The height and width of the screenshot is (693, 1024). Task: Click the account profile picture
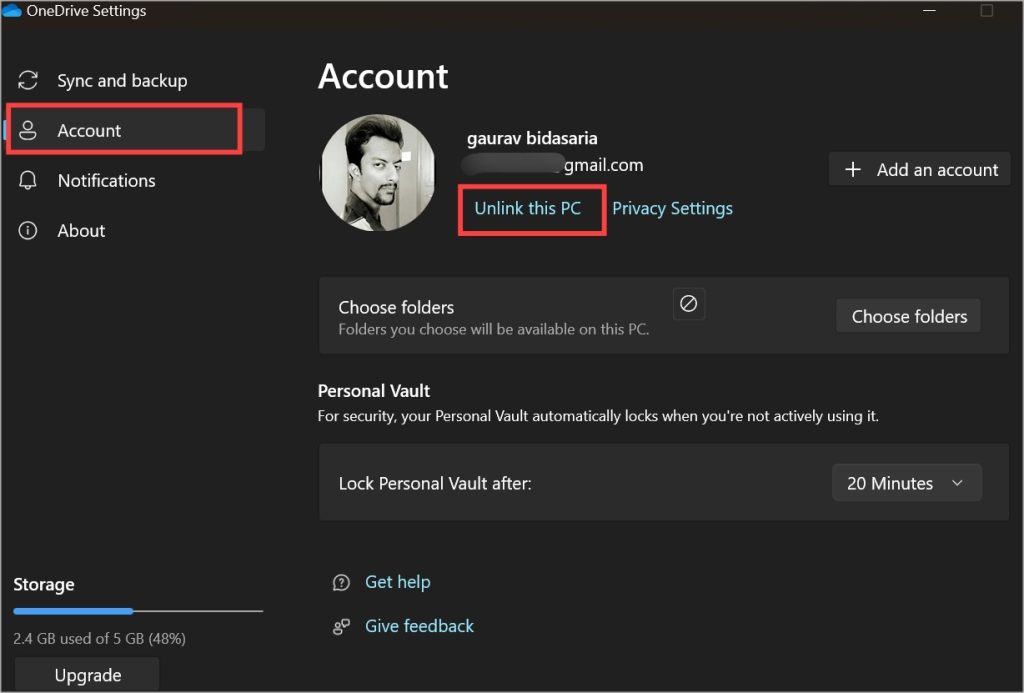[x=377, y=172]
